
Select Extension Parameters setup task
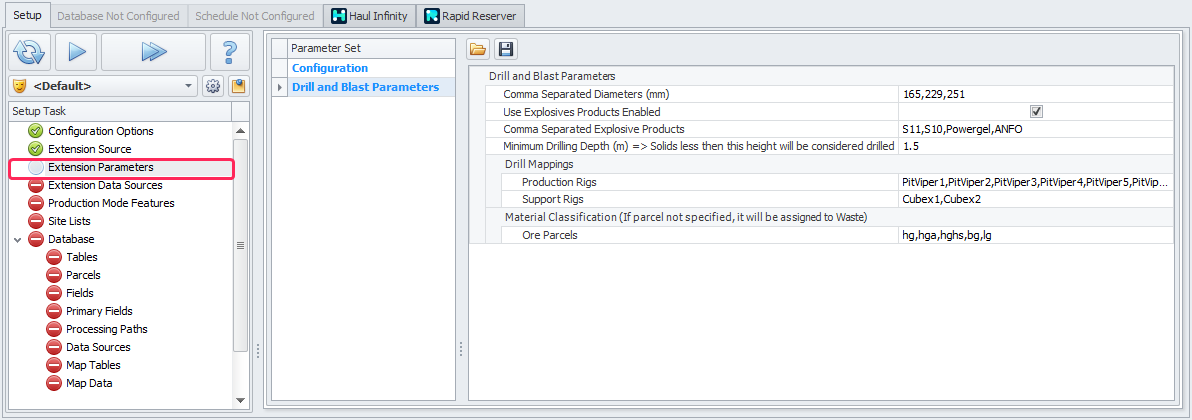coord(100,167)
